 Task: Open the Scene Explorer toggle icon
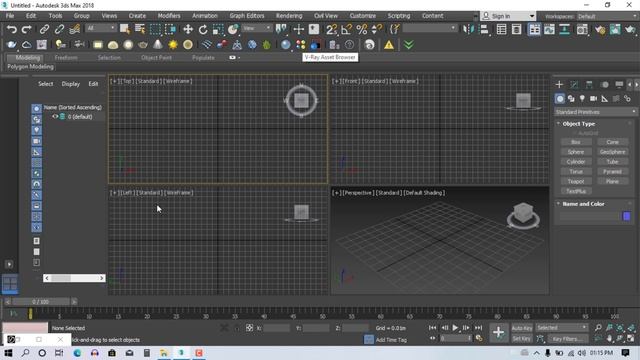[x=502, y=29]
